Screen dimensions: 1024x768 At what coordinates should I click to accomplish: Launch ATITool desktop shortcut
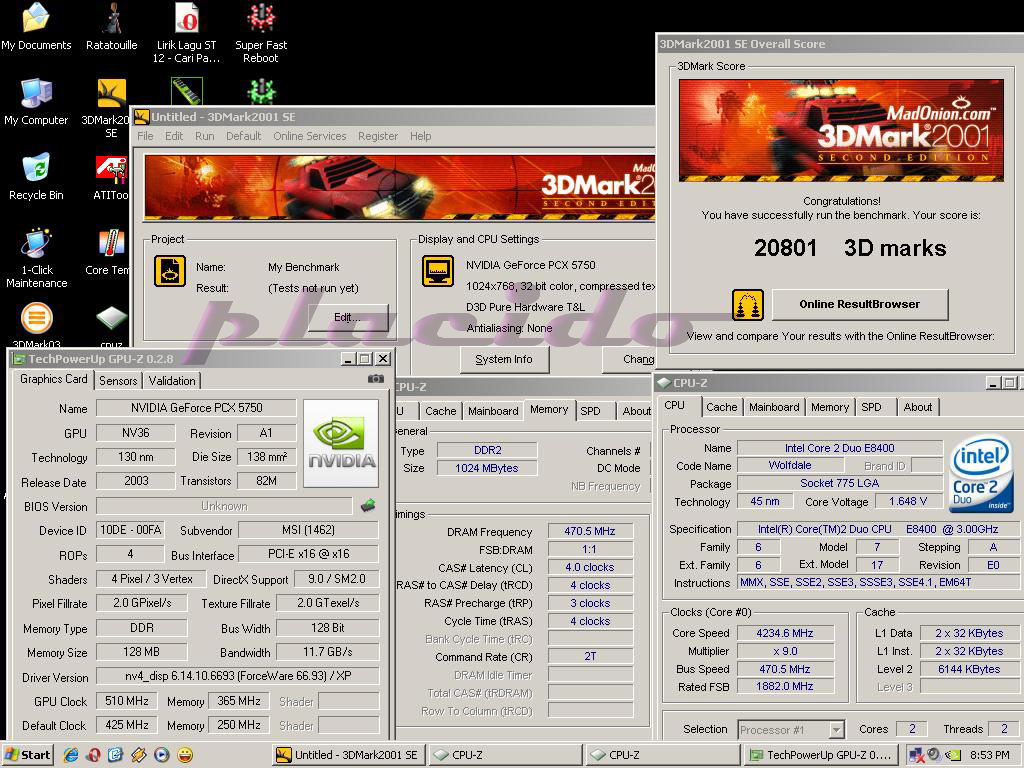click(112, 168)
